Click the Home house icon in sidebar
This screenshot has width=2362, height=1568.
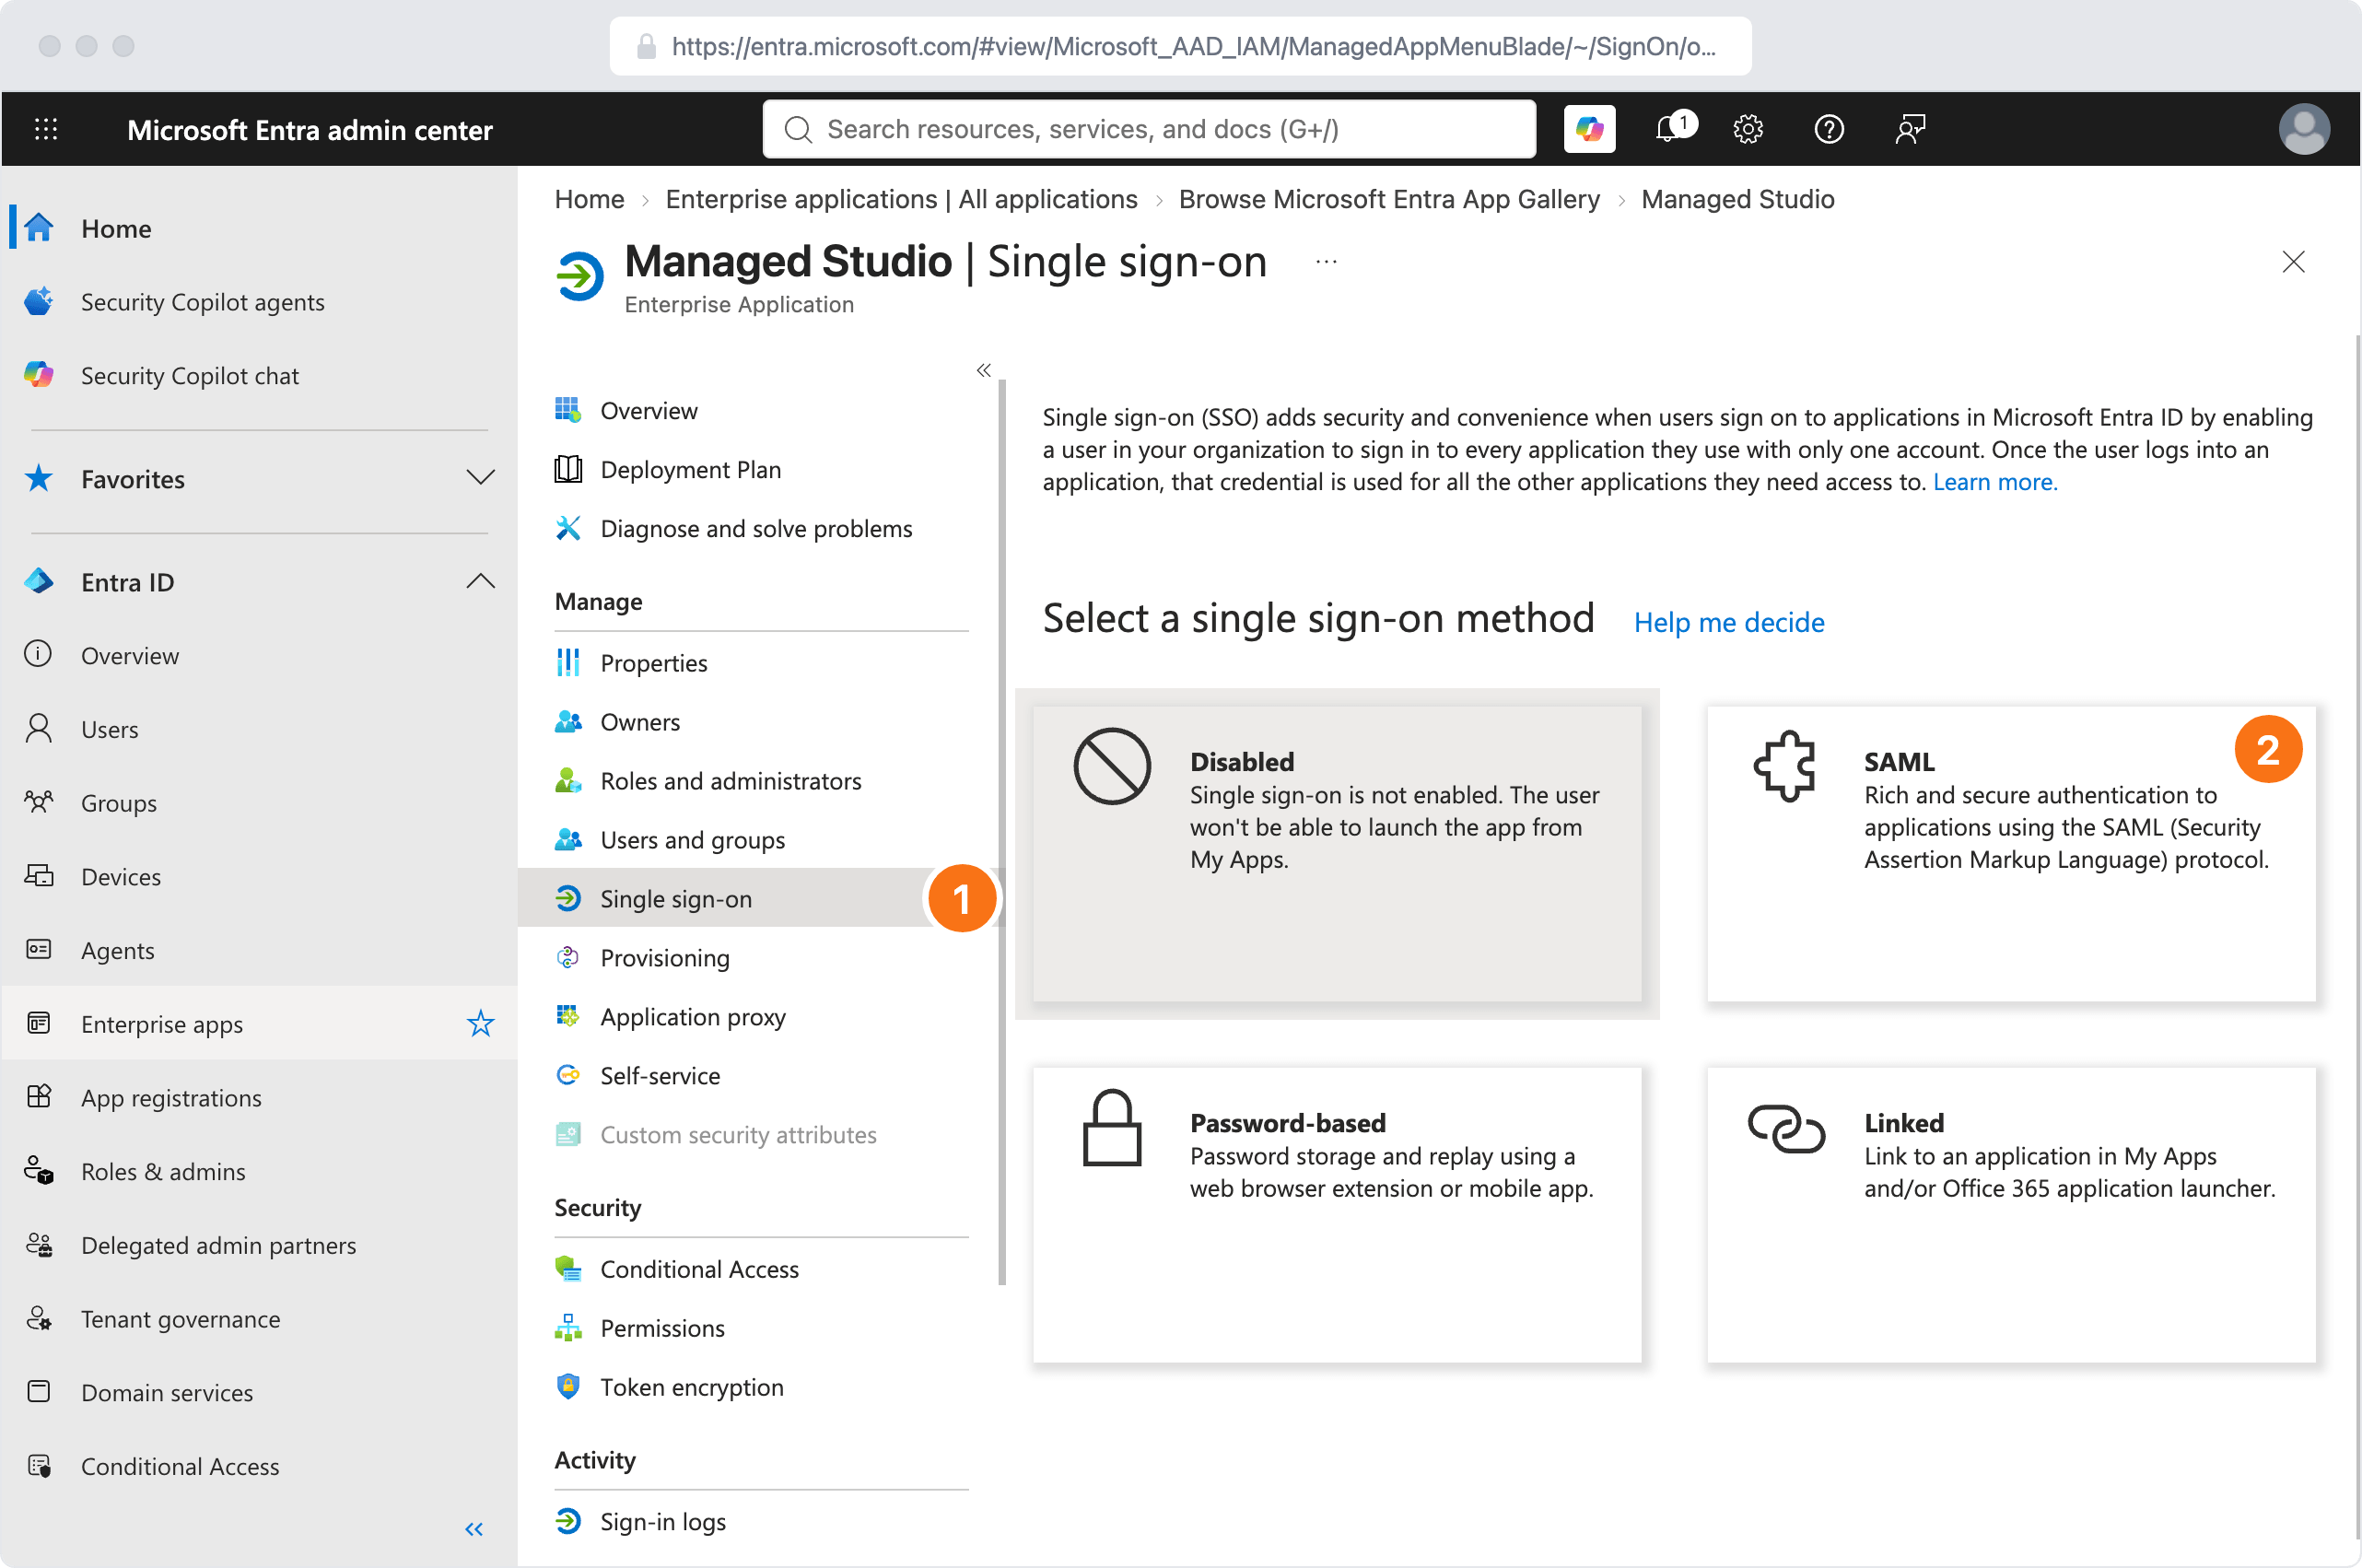tap(39, 228)
